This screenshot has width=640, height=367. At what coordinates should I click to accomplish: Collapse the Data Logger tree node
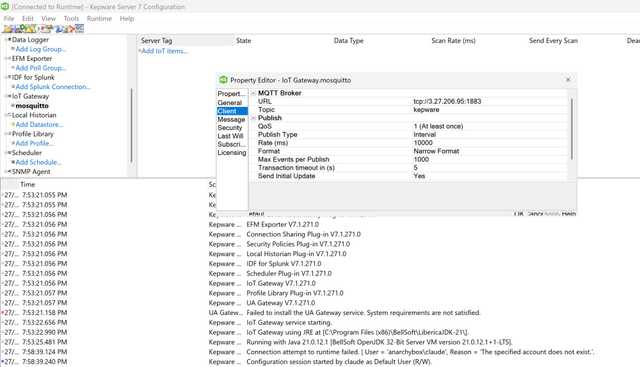click(x=6, y=40)
